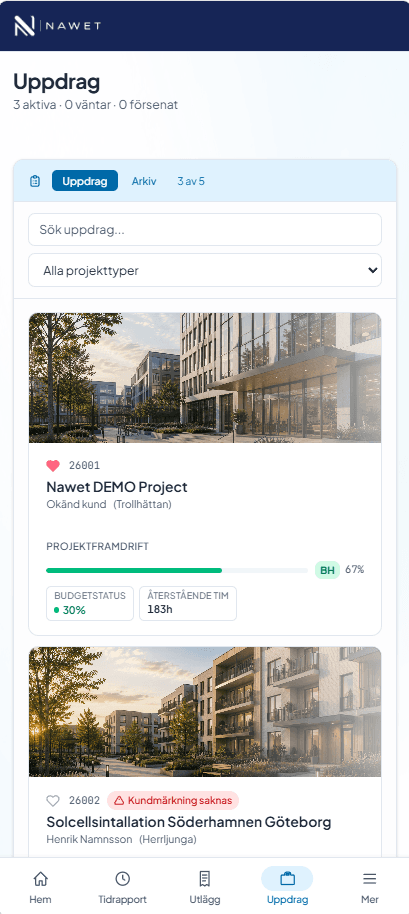Click the clipboard icon beside Uppdrag tab
Screen dimensions: 409x914
click(x=35, y=181)
